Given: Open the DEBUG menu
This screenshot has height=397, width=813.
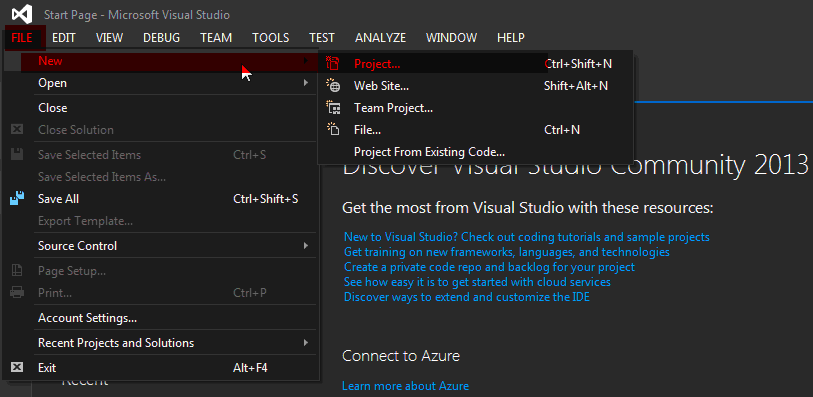Looking at the screenshot, I should [162, 38].
